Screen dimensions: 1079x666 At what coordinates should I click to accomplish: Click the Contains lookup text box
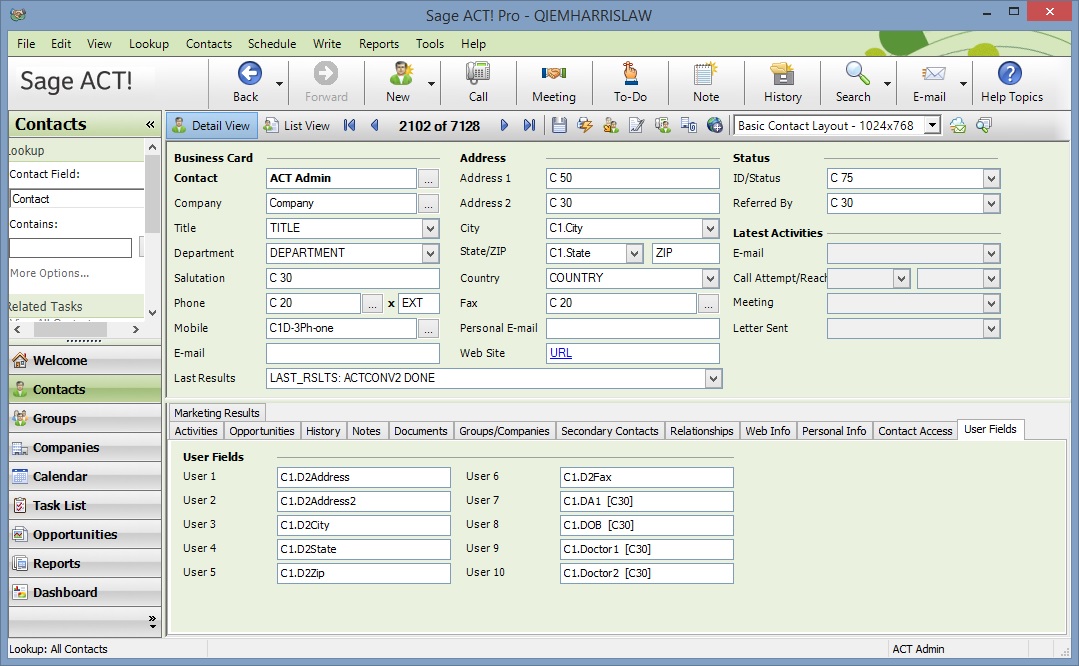tap(70, 248)
